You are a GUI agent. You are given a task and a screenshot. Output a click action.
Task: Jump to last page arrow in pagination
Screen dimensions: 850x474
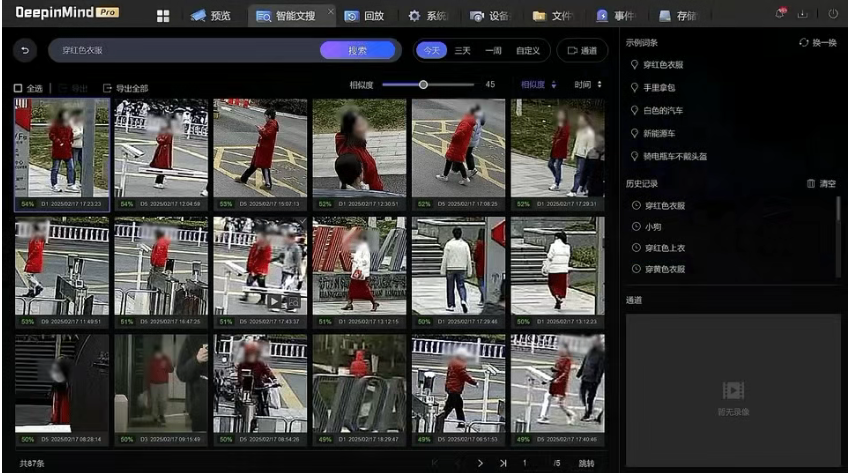pyautogui.click(x=502, y=463)
